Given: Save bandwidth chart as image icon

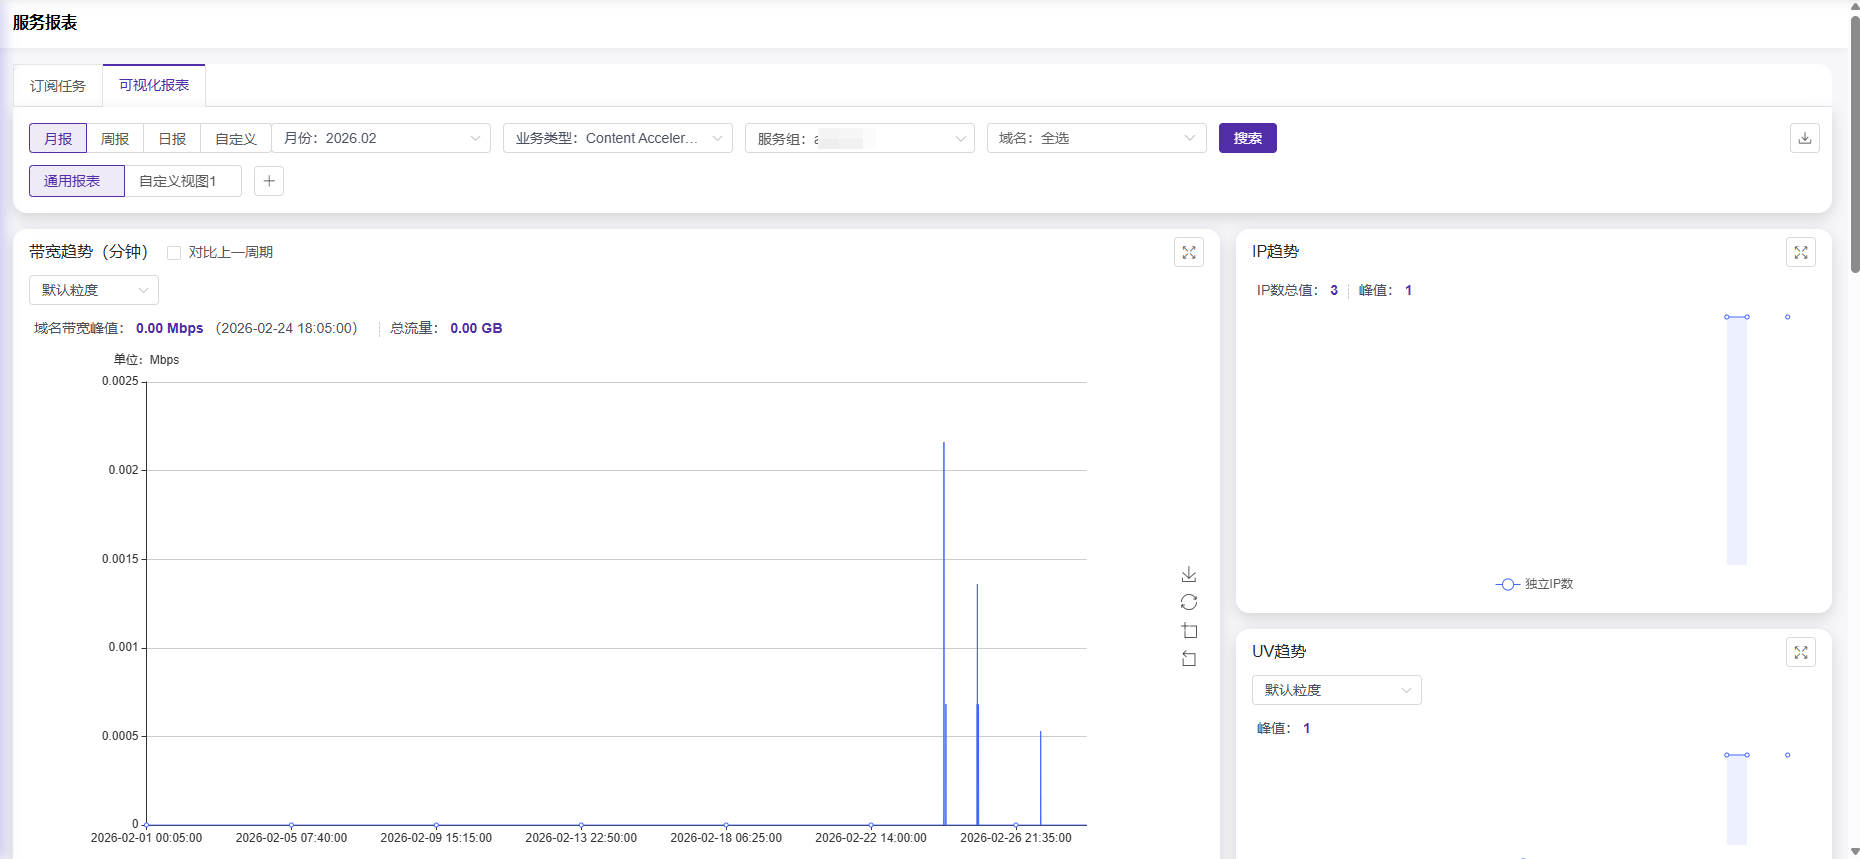Looking at the screenshot, I should 1188,574.
